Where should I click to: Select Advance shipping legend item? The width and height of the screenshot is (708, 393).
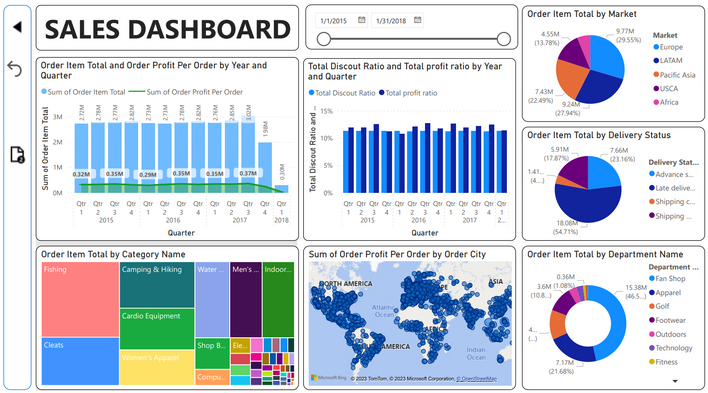pyautogui.click(x=671, y=174)
